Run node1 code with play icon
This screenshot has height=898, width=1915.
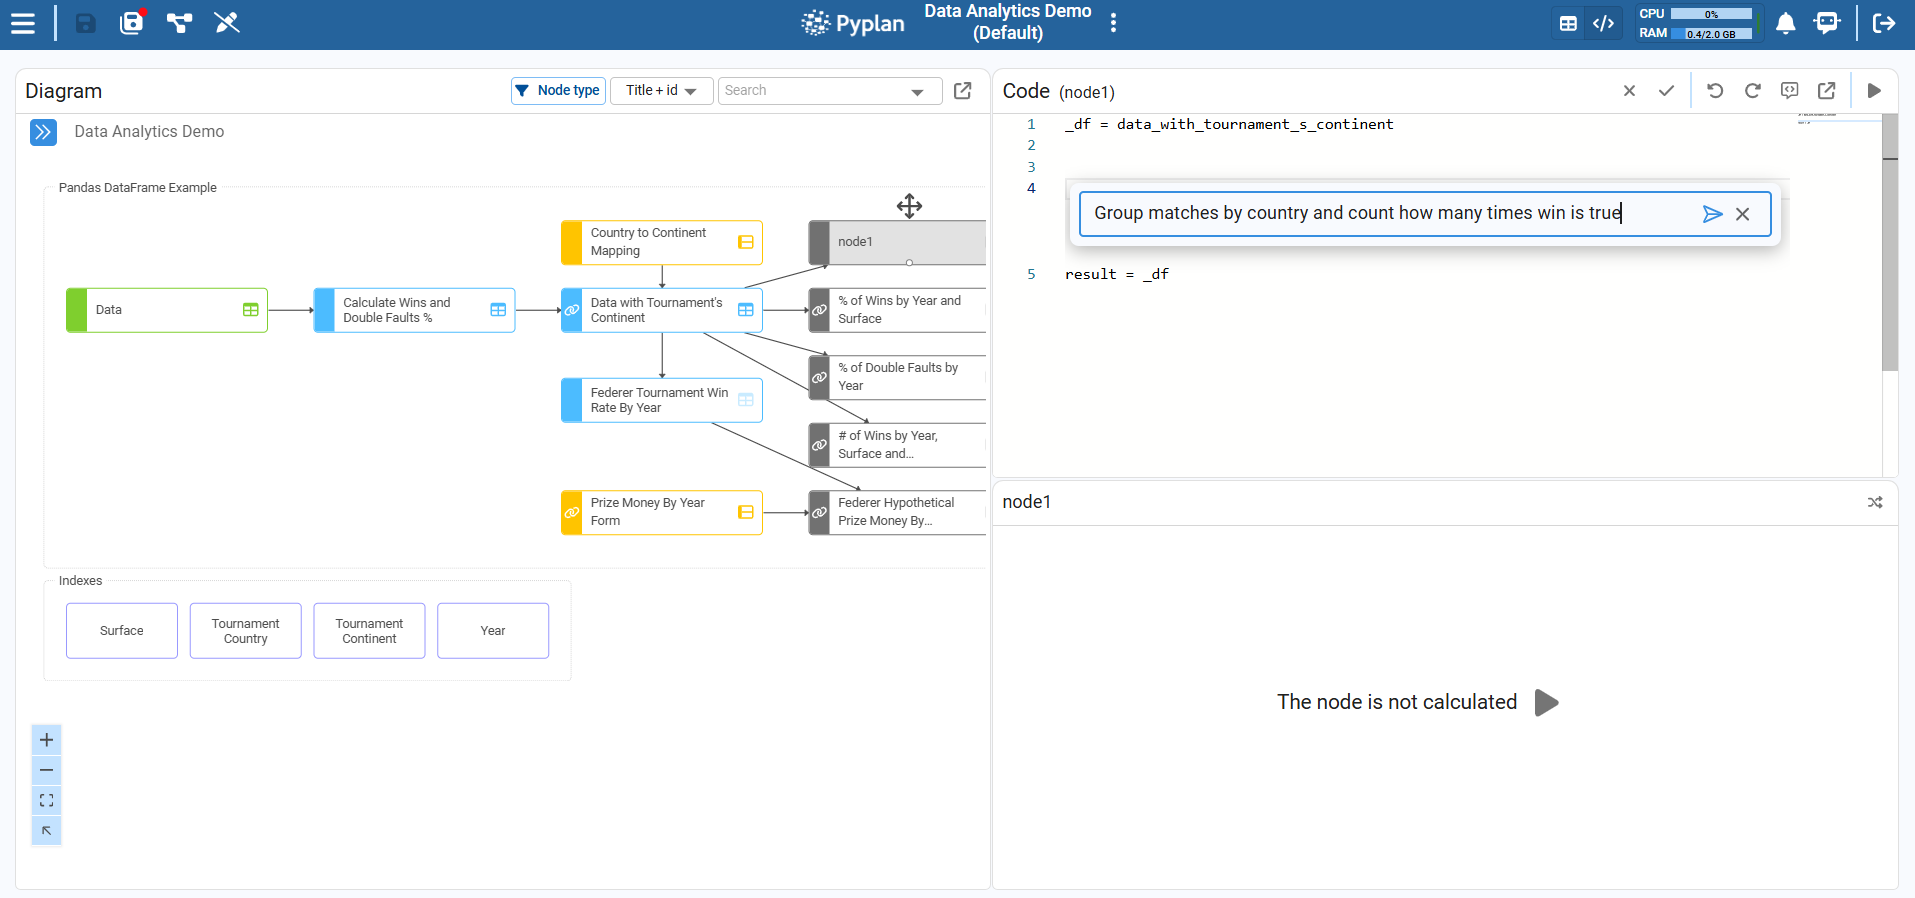(x=1874, y=91)
